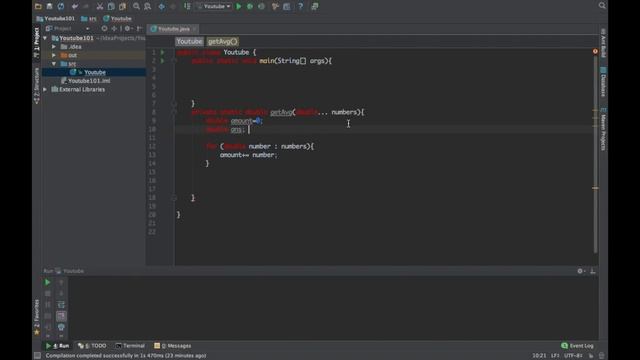Click the search everywhere magnifier icon
The height and width of the screenshot is (360, 640).
point(602,5)
